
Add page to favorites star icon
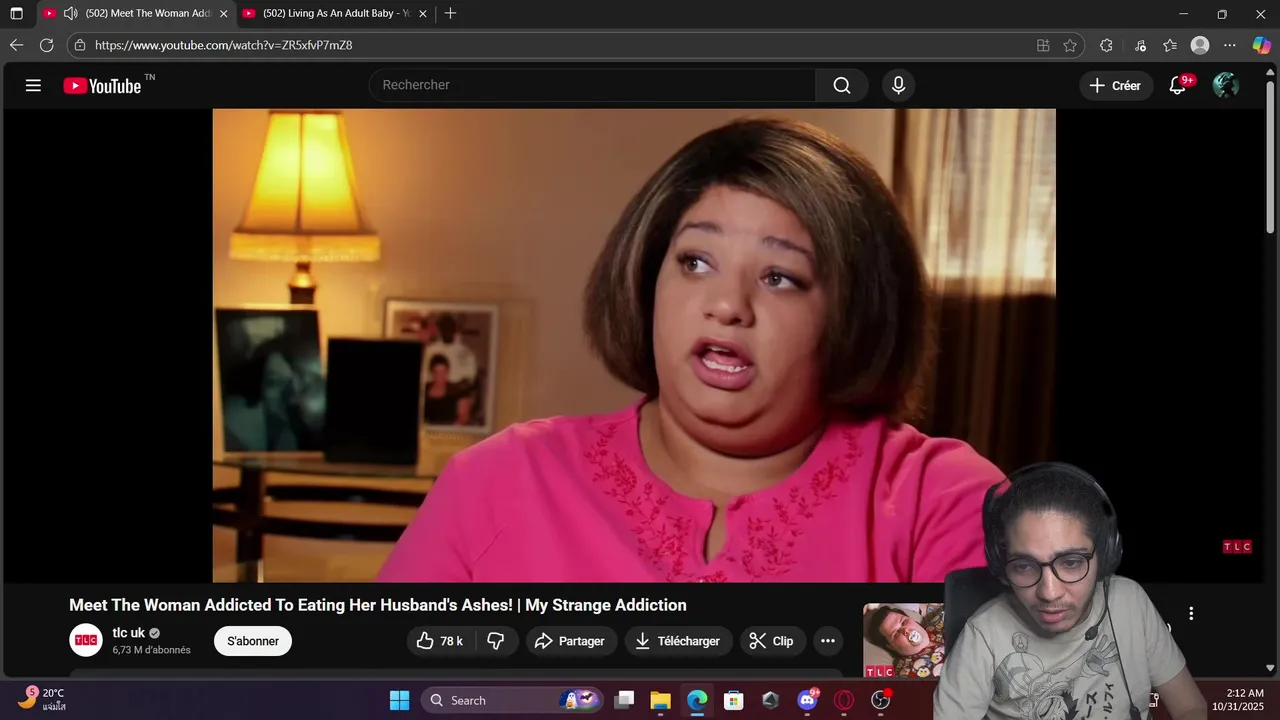pyautogui.click(x=1070, y=45)
